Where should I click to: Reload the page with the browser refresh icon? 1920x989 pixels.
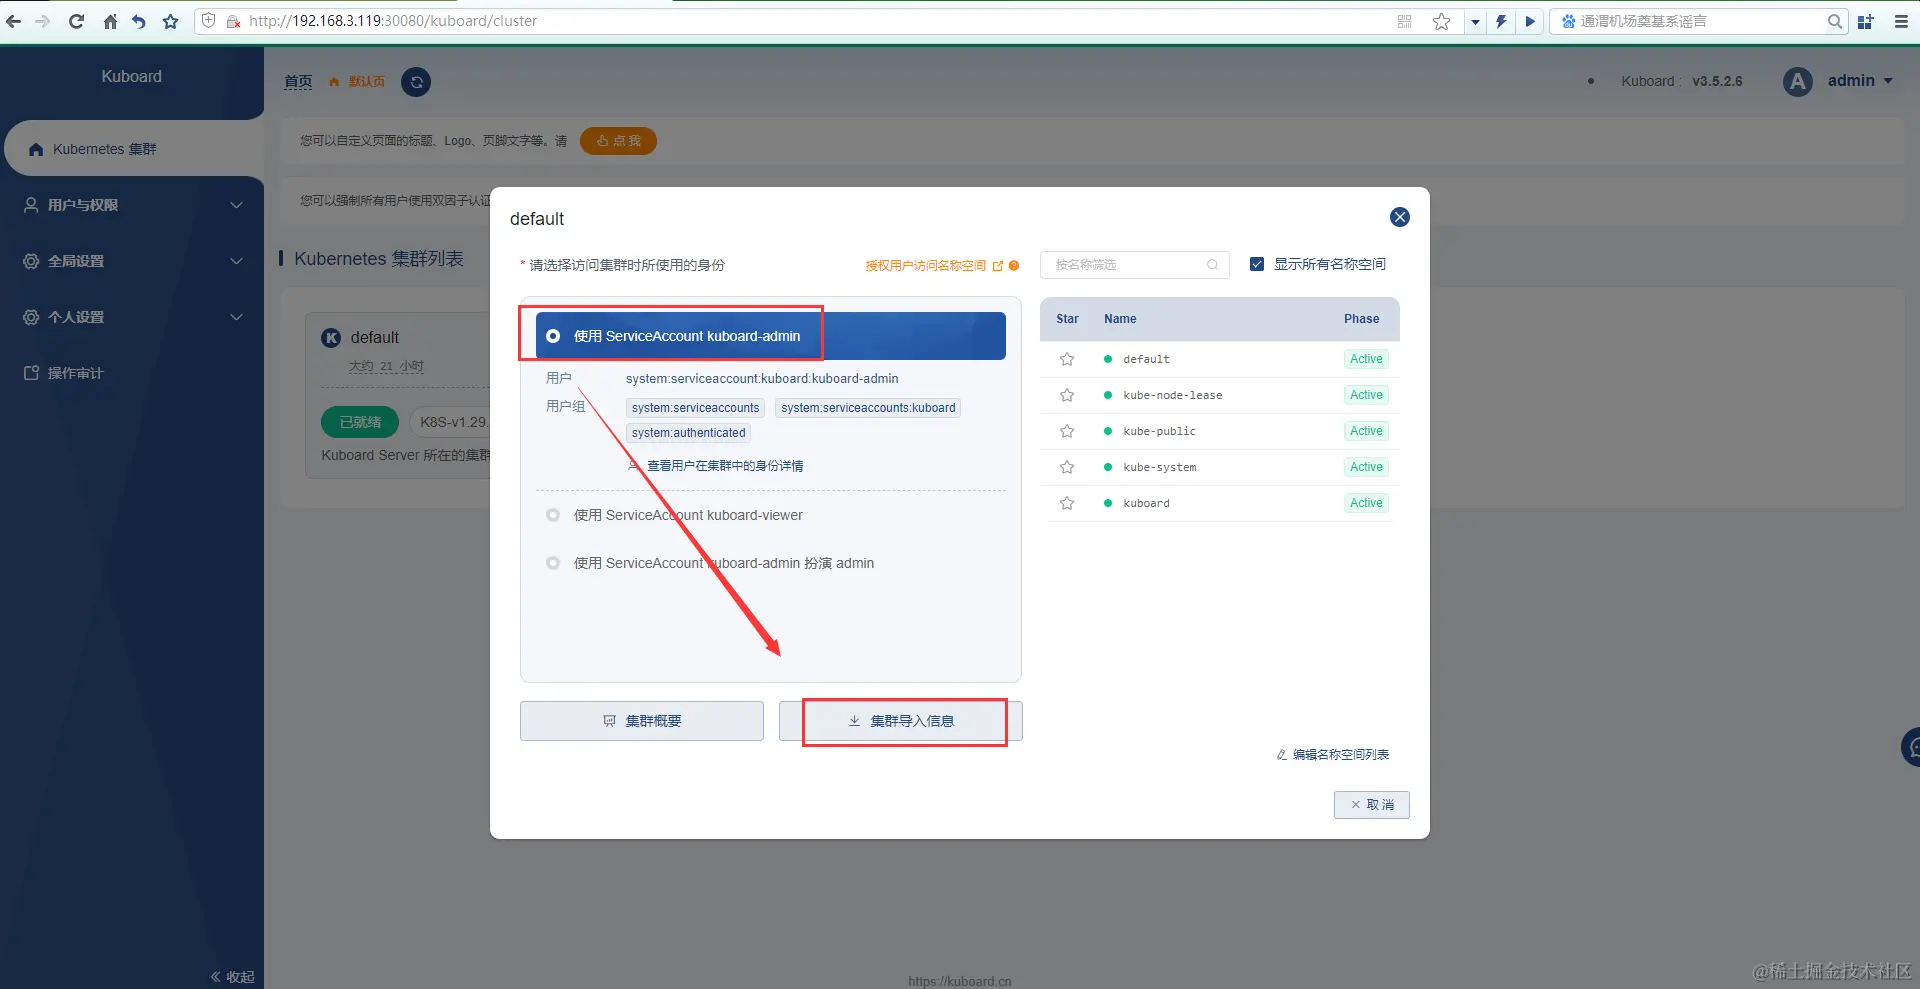tap(76, 21)
